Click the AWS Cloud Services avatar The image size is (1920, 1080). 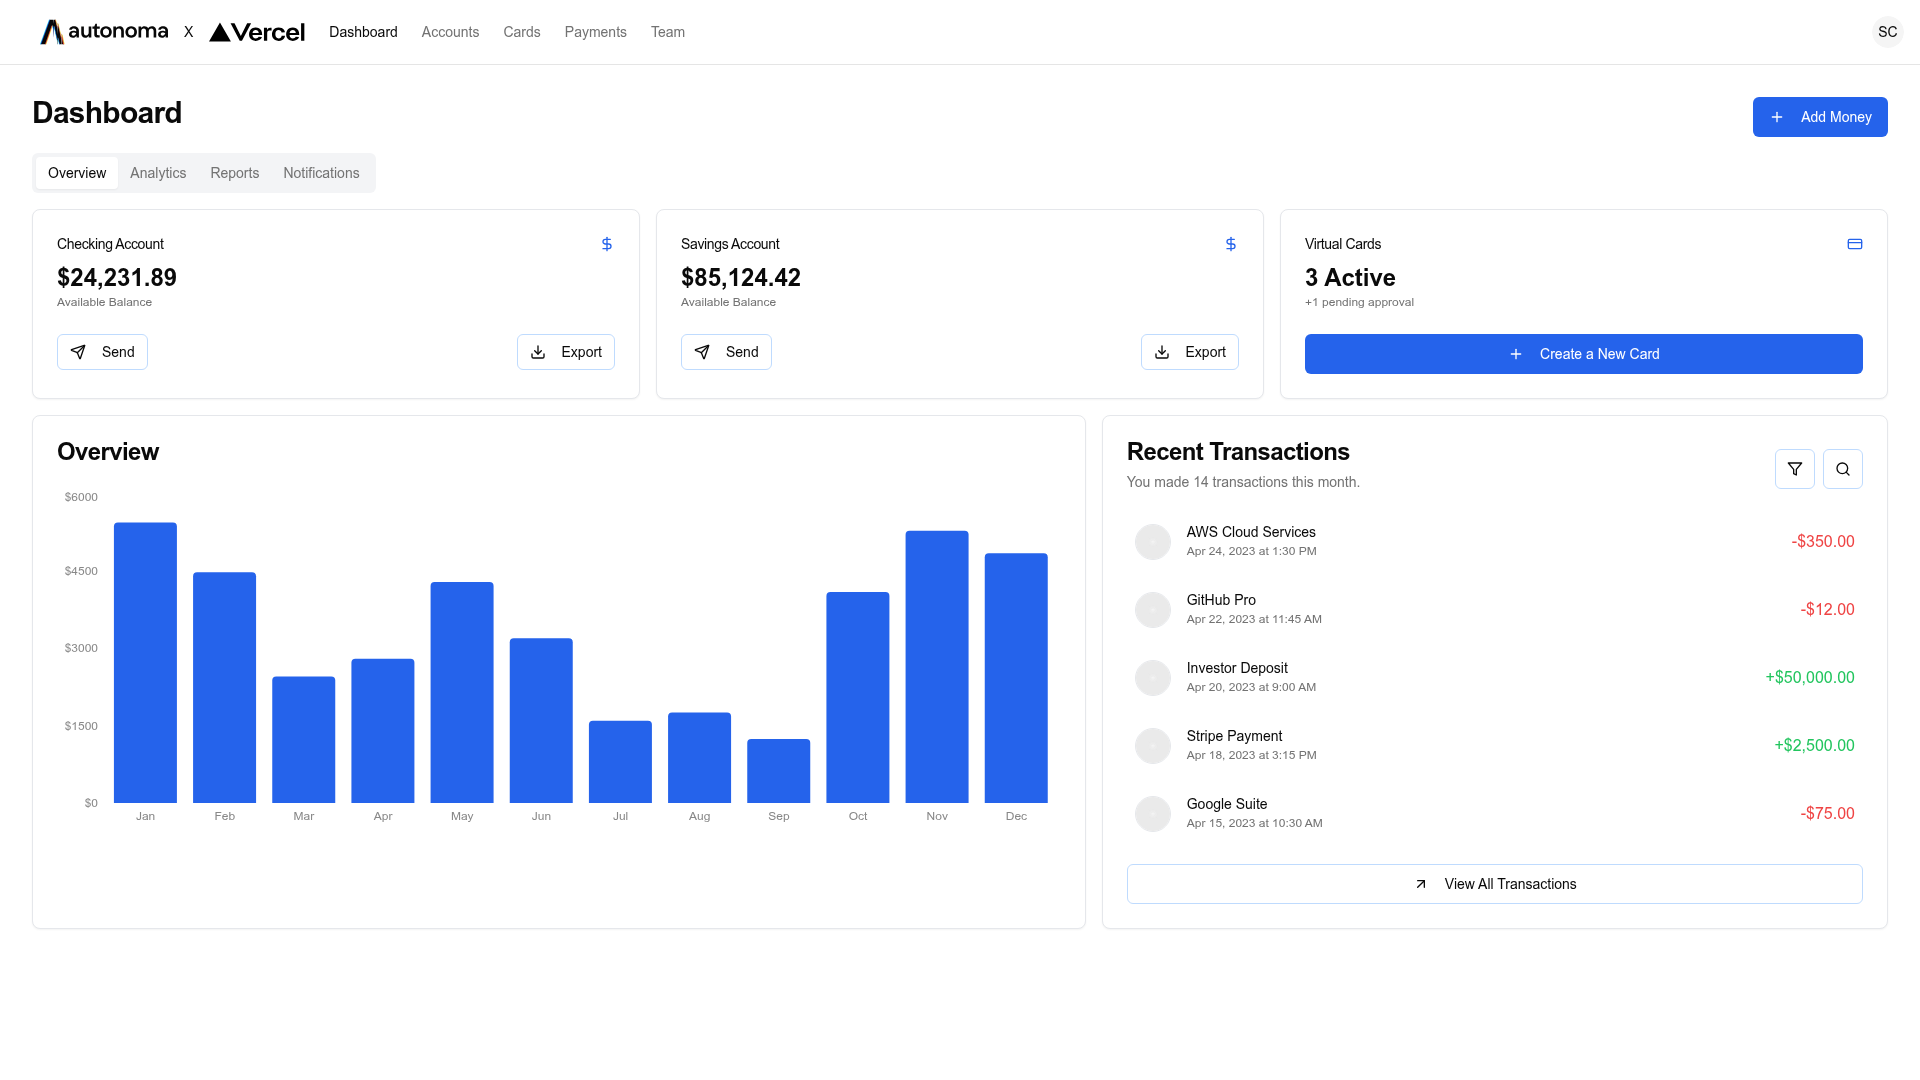pos(1153,542)
